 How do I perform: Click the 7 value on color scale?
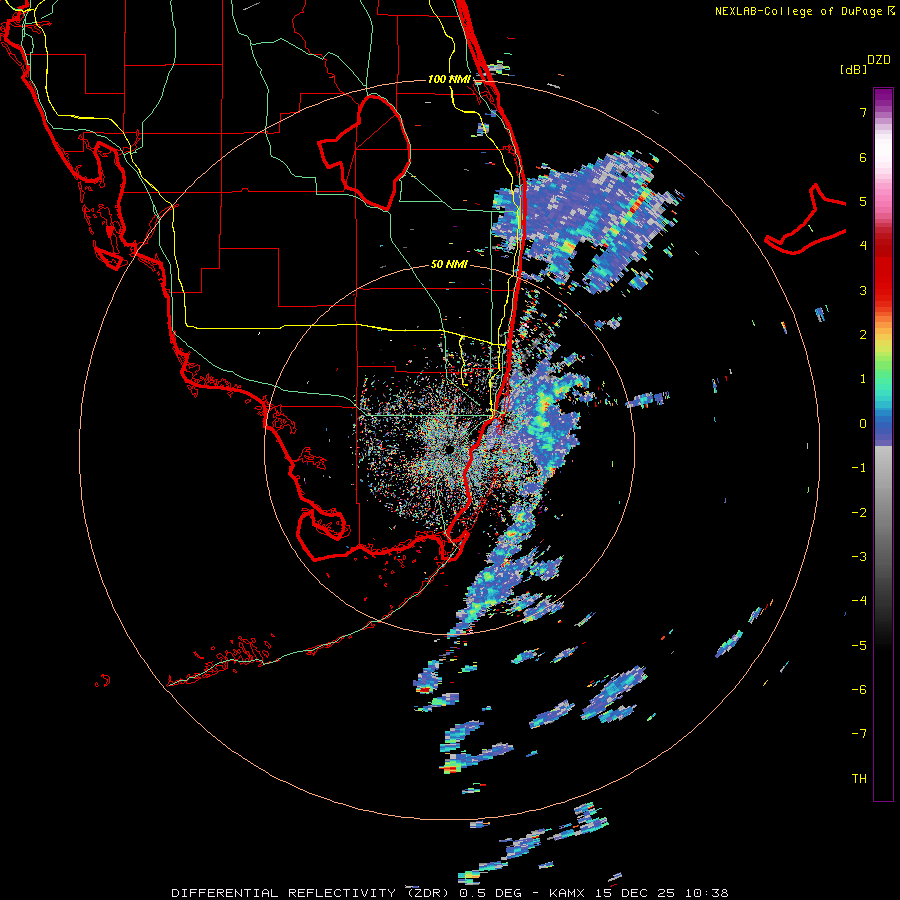point(863,112)
